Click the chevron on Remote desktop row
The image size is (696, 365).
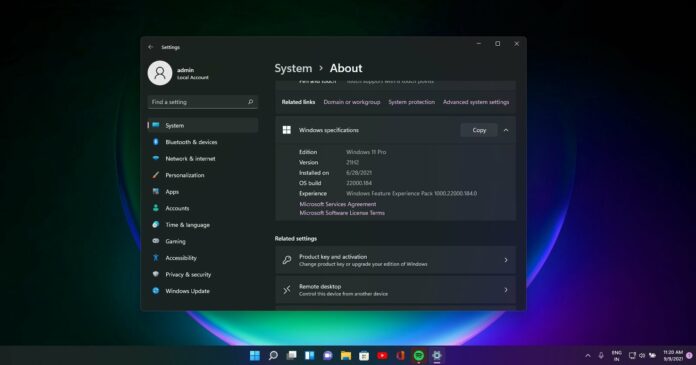506,290
